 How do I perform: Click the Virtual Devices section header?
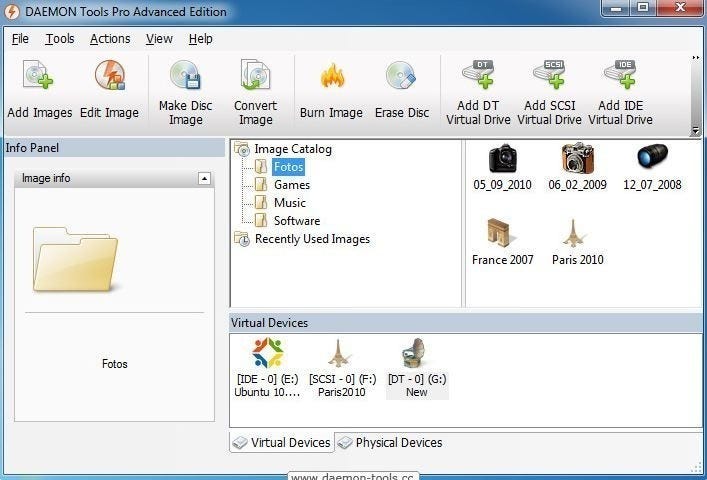click(466, 323)
